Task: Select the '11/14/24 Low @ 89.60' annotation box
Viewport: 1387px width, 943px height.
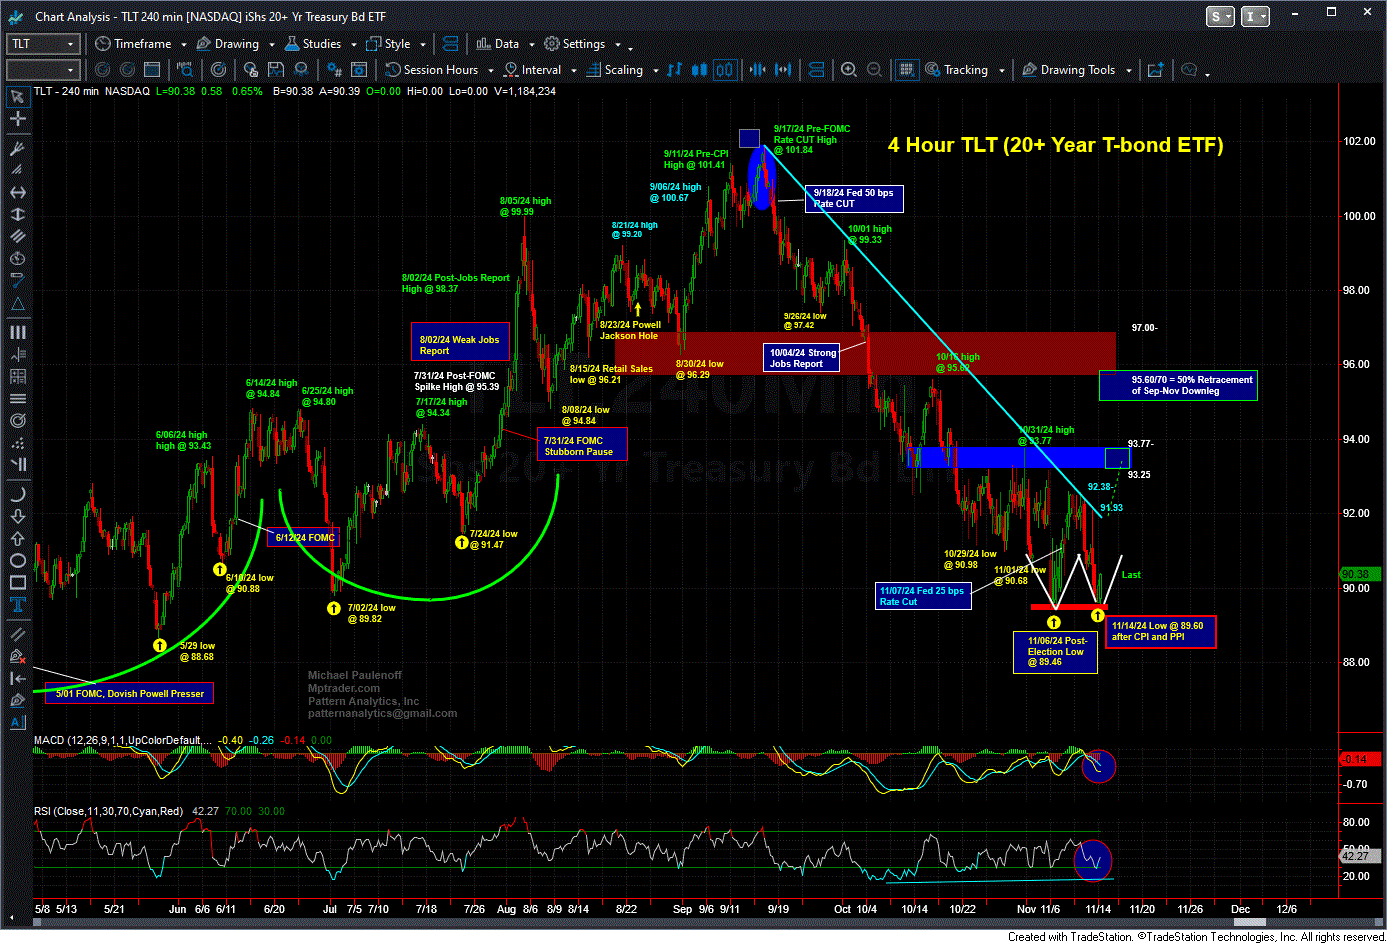Action: pos(1160,632)
